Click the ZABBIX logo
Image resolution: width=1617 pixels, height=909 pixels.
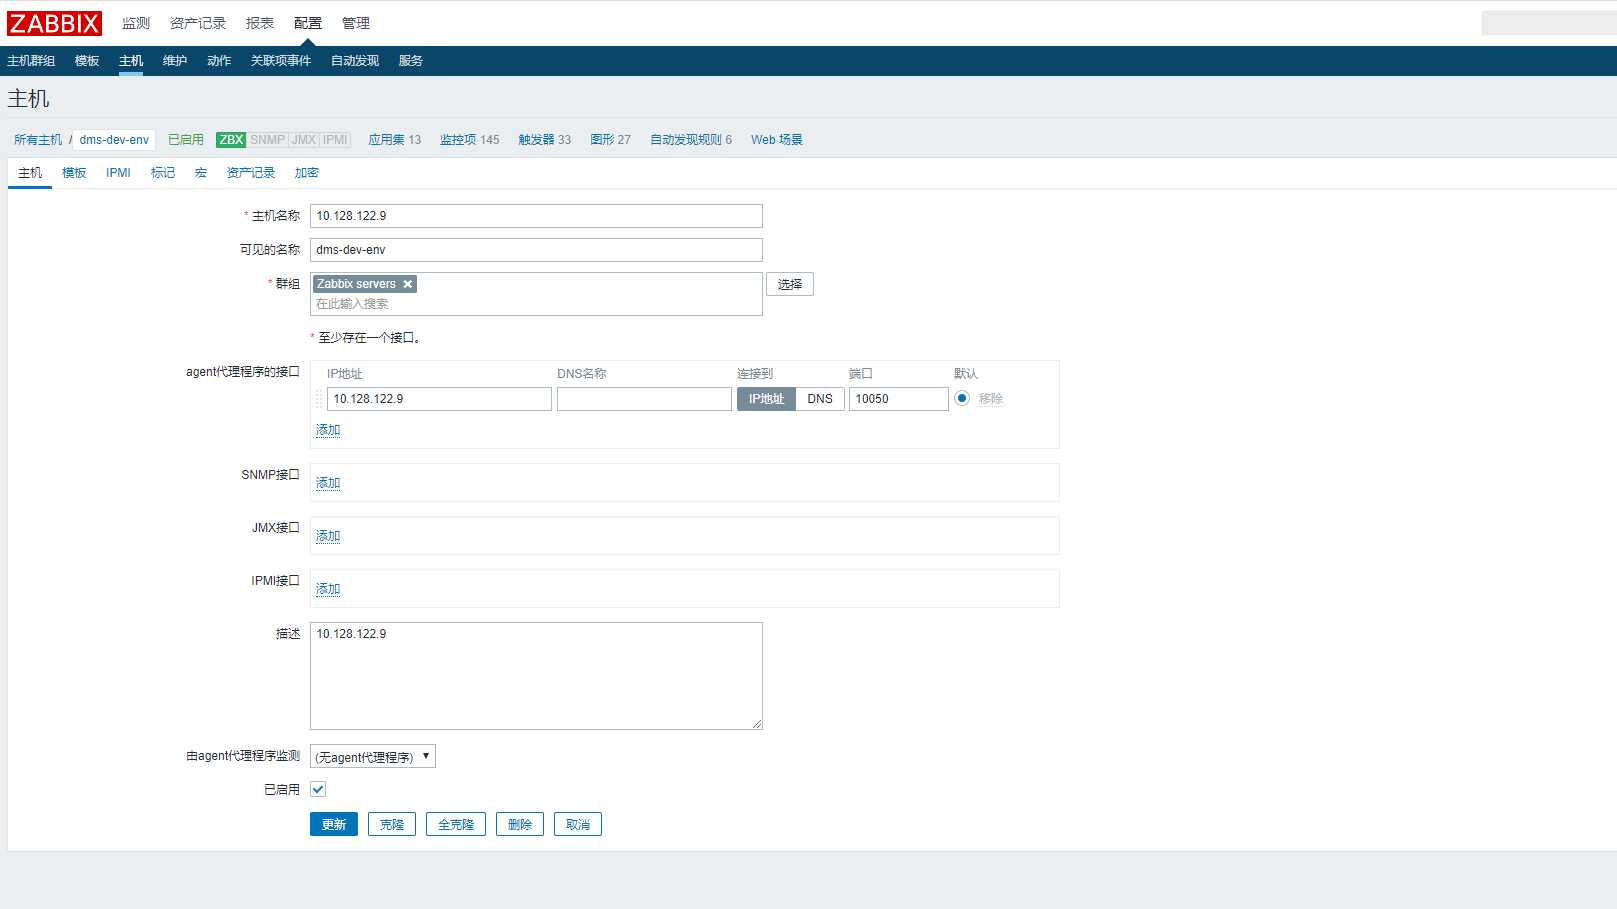(55, 23)
